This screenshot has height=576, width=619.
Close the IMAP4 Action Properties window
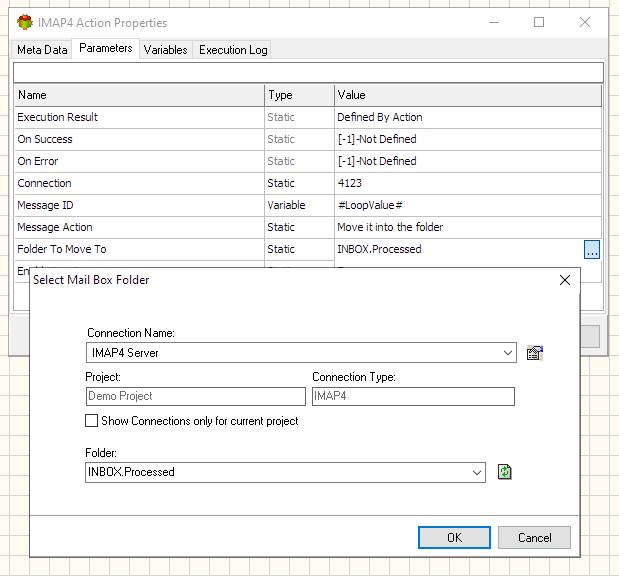point(585,22)
